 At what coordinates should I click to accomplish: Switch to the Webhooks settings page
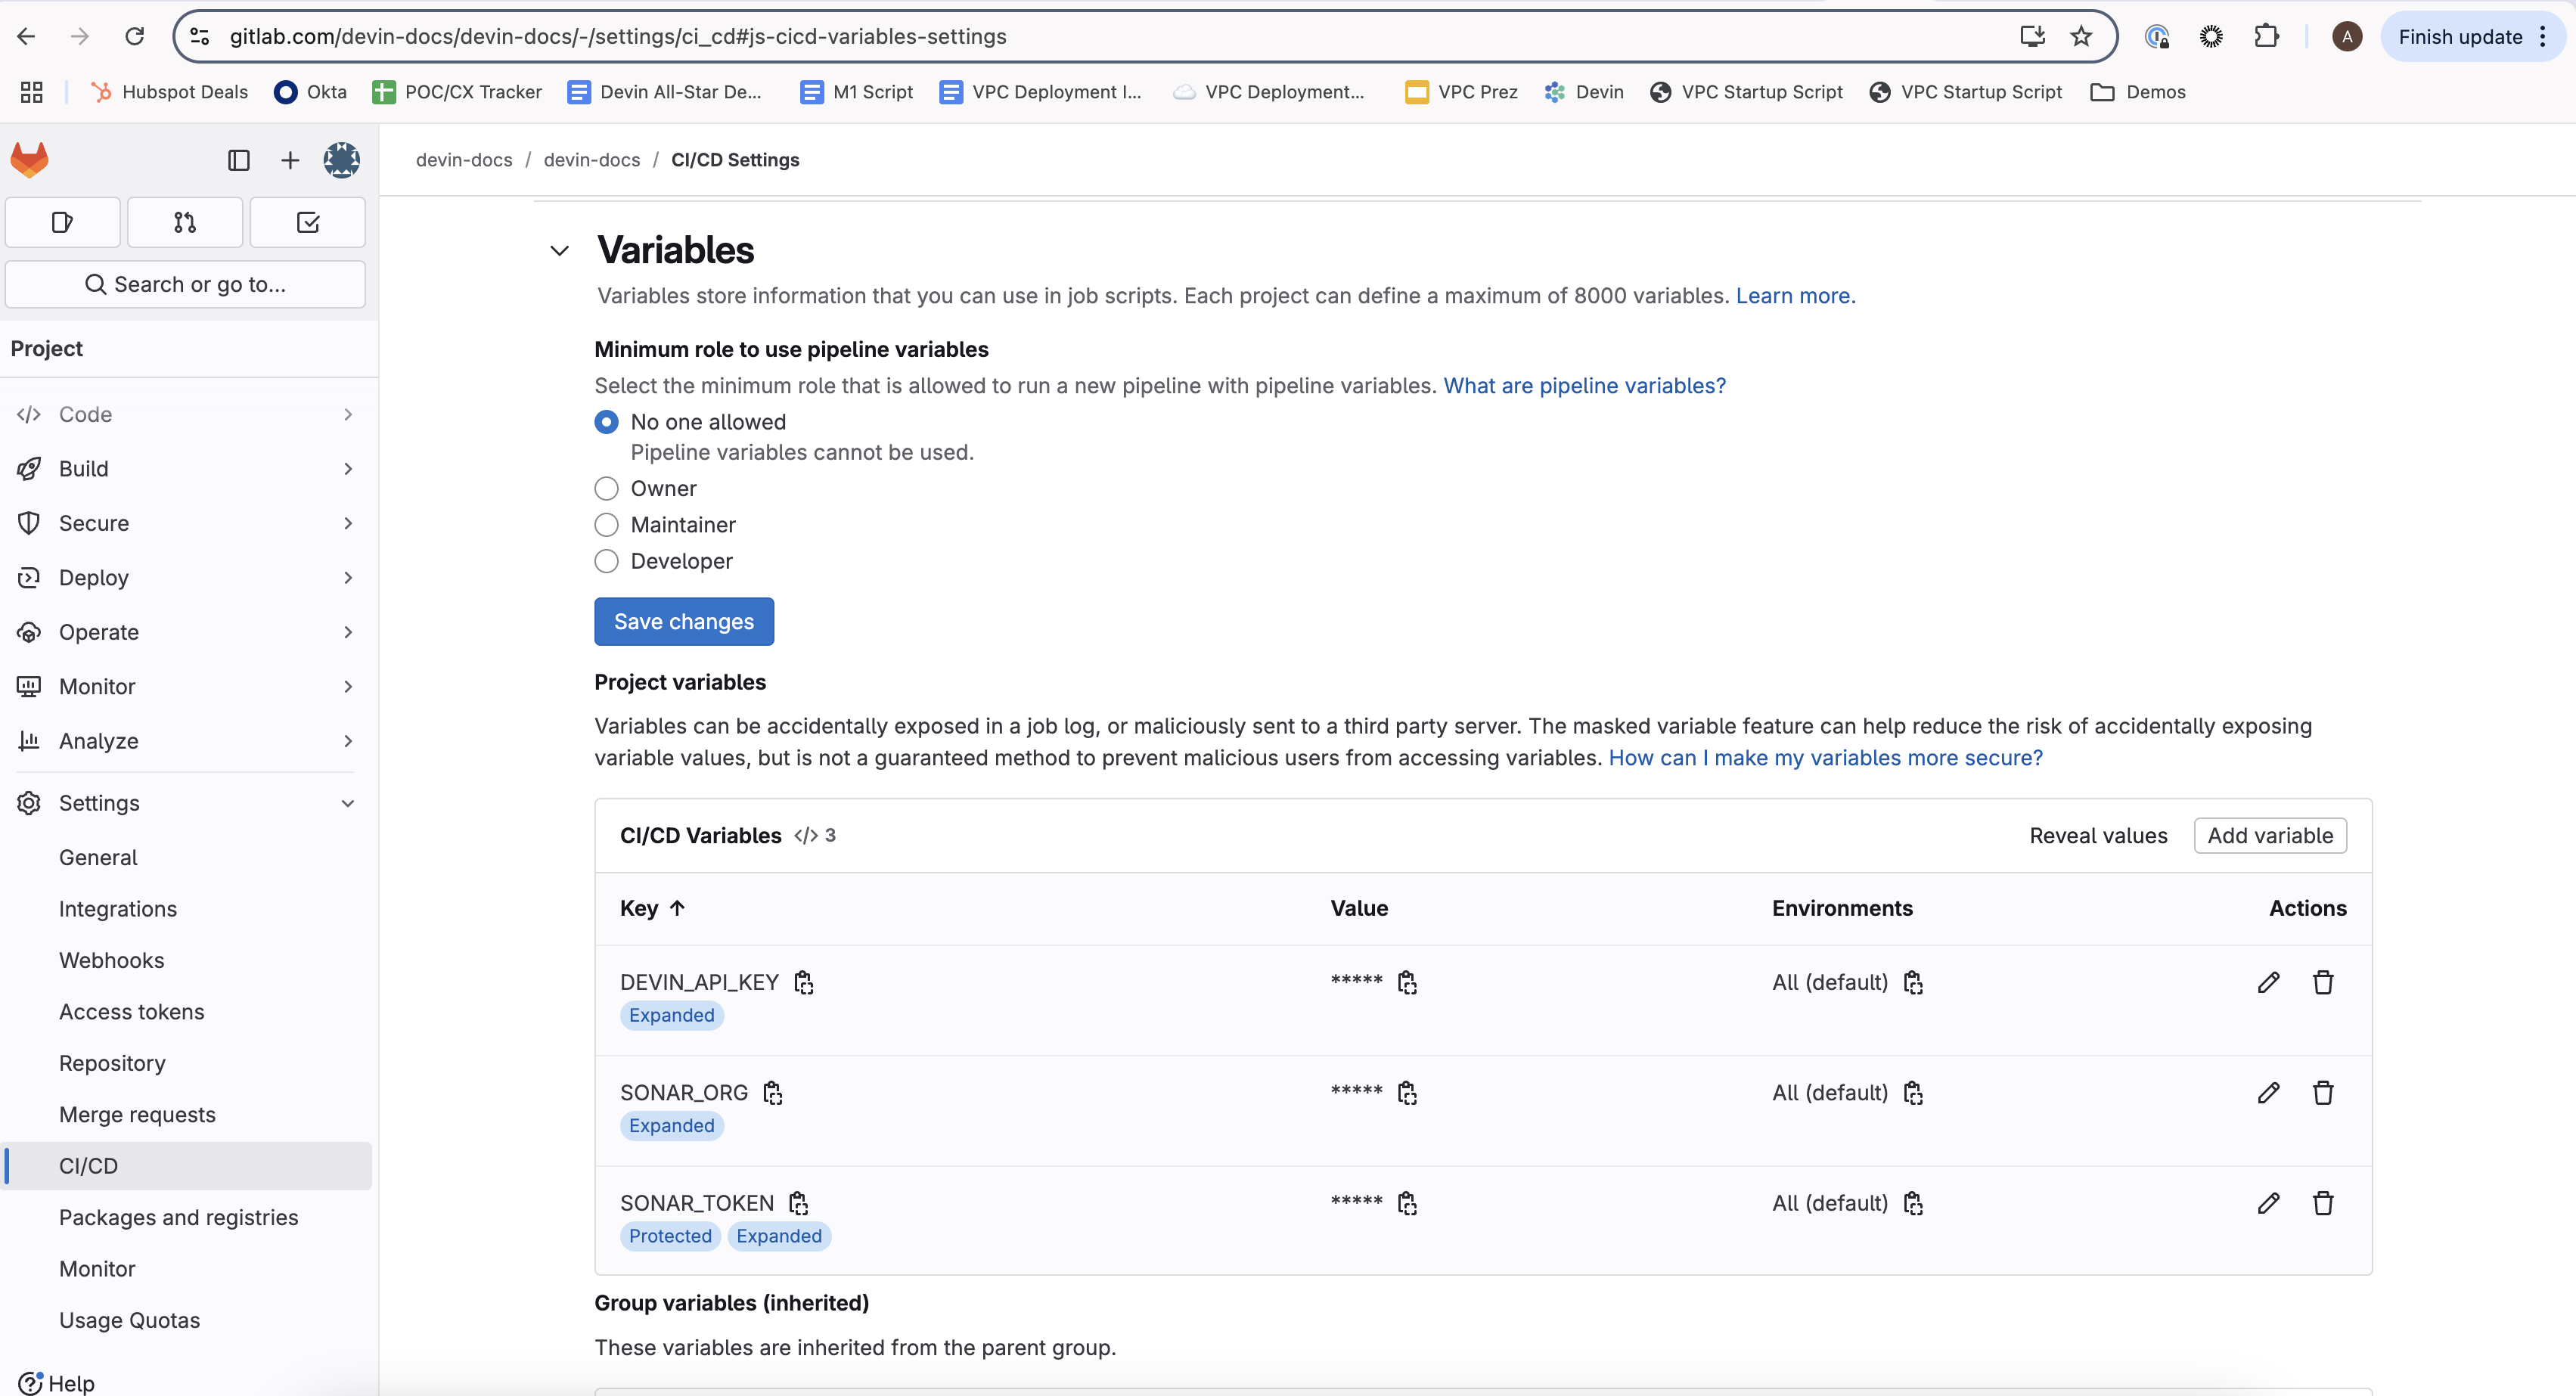[x=111, y=960]
